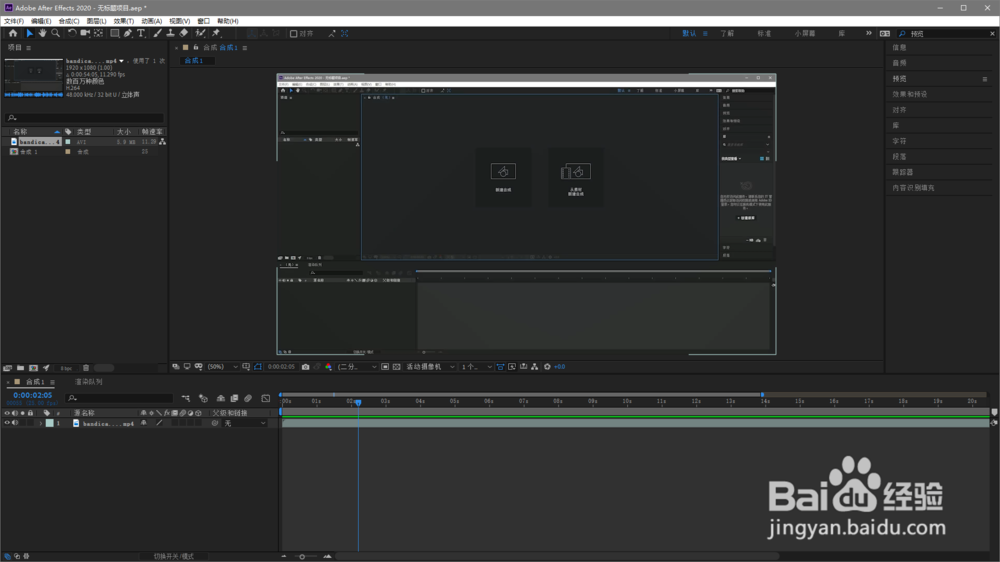Viewport: 1000px width, 562px height.
Task: Switch to the 标准 workspace
Action: 764,33
